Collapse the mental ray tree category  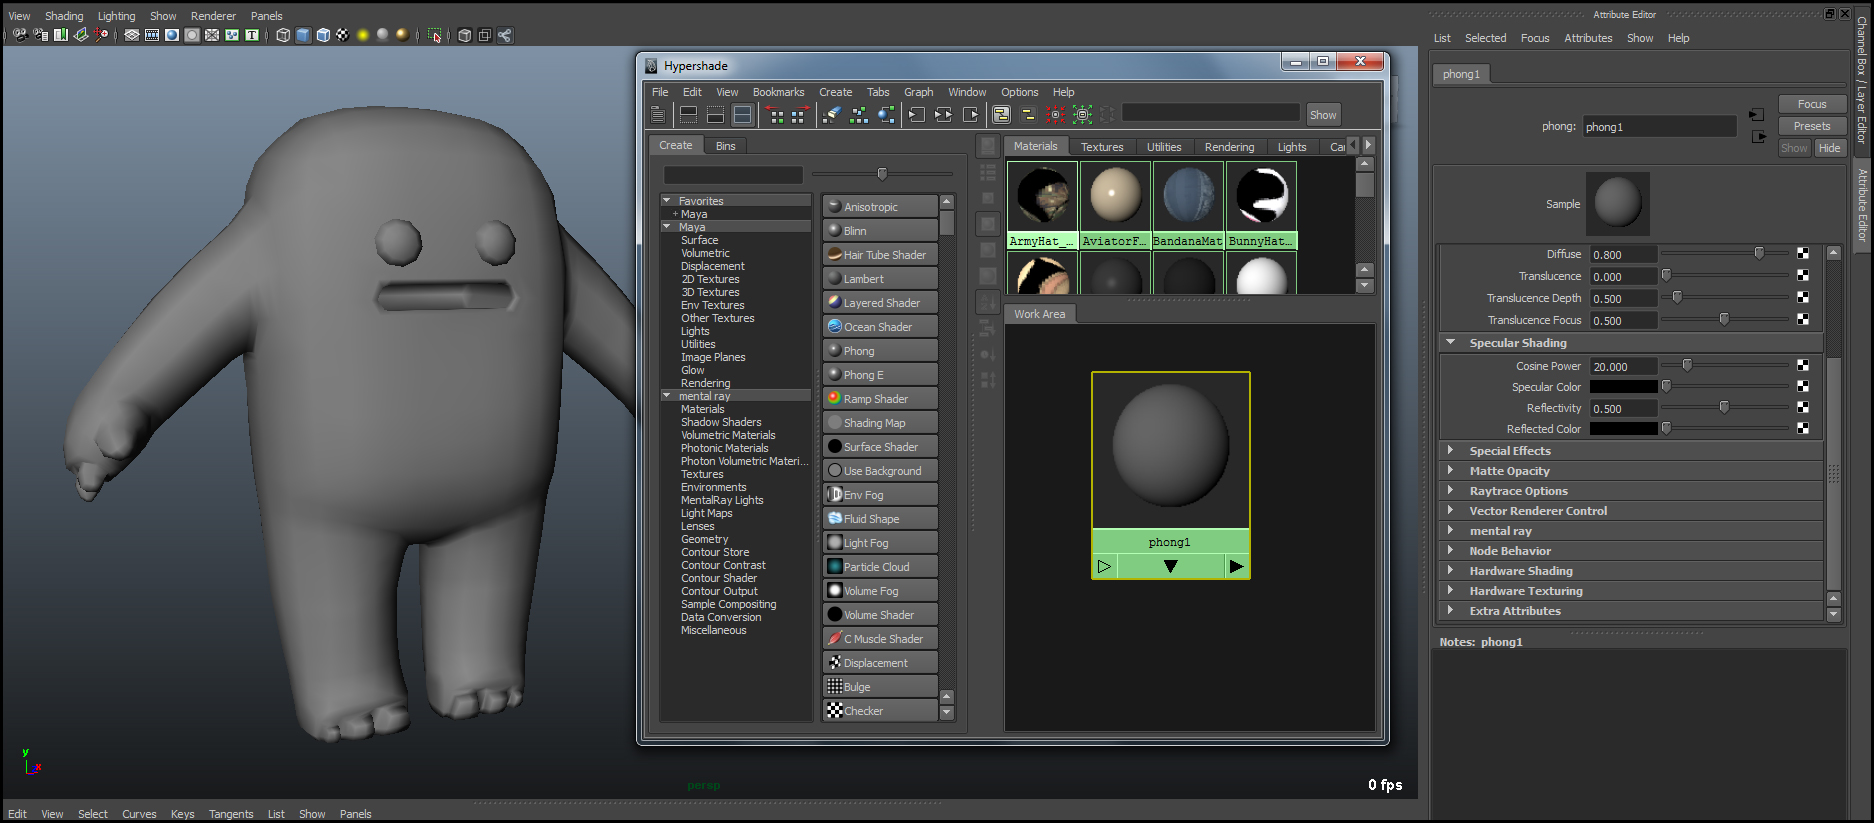point(667,396)
